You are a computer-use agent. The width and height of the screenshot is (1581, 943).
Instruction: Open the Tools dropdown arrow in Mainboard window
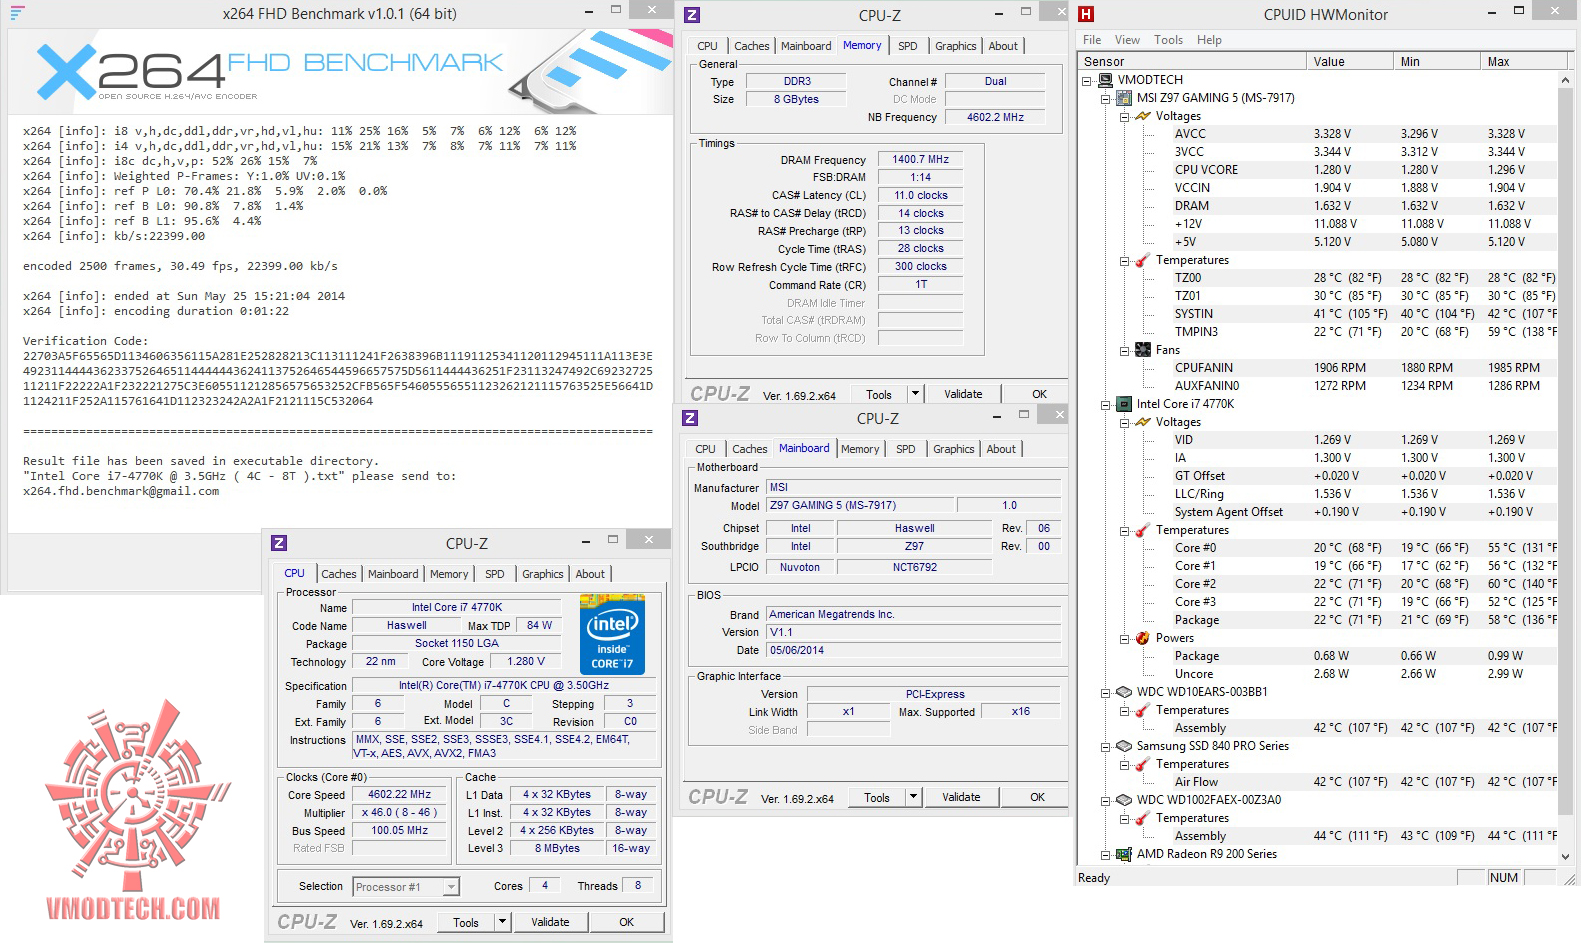(913, 797)
